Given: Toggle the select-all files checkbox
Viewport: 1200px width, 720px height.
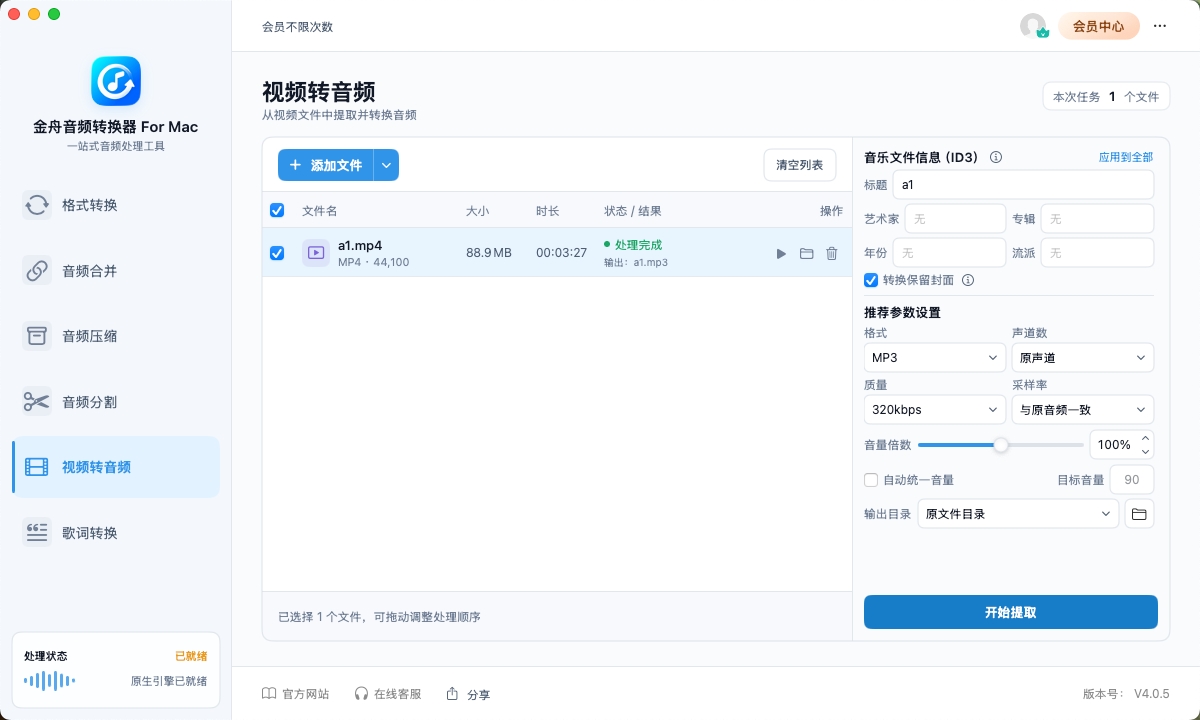Looking at the screenshot, I should pyautogui.click(x=277, y=210).
